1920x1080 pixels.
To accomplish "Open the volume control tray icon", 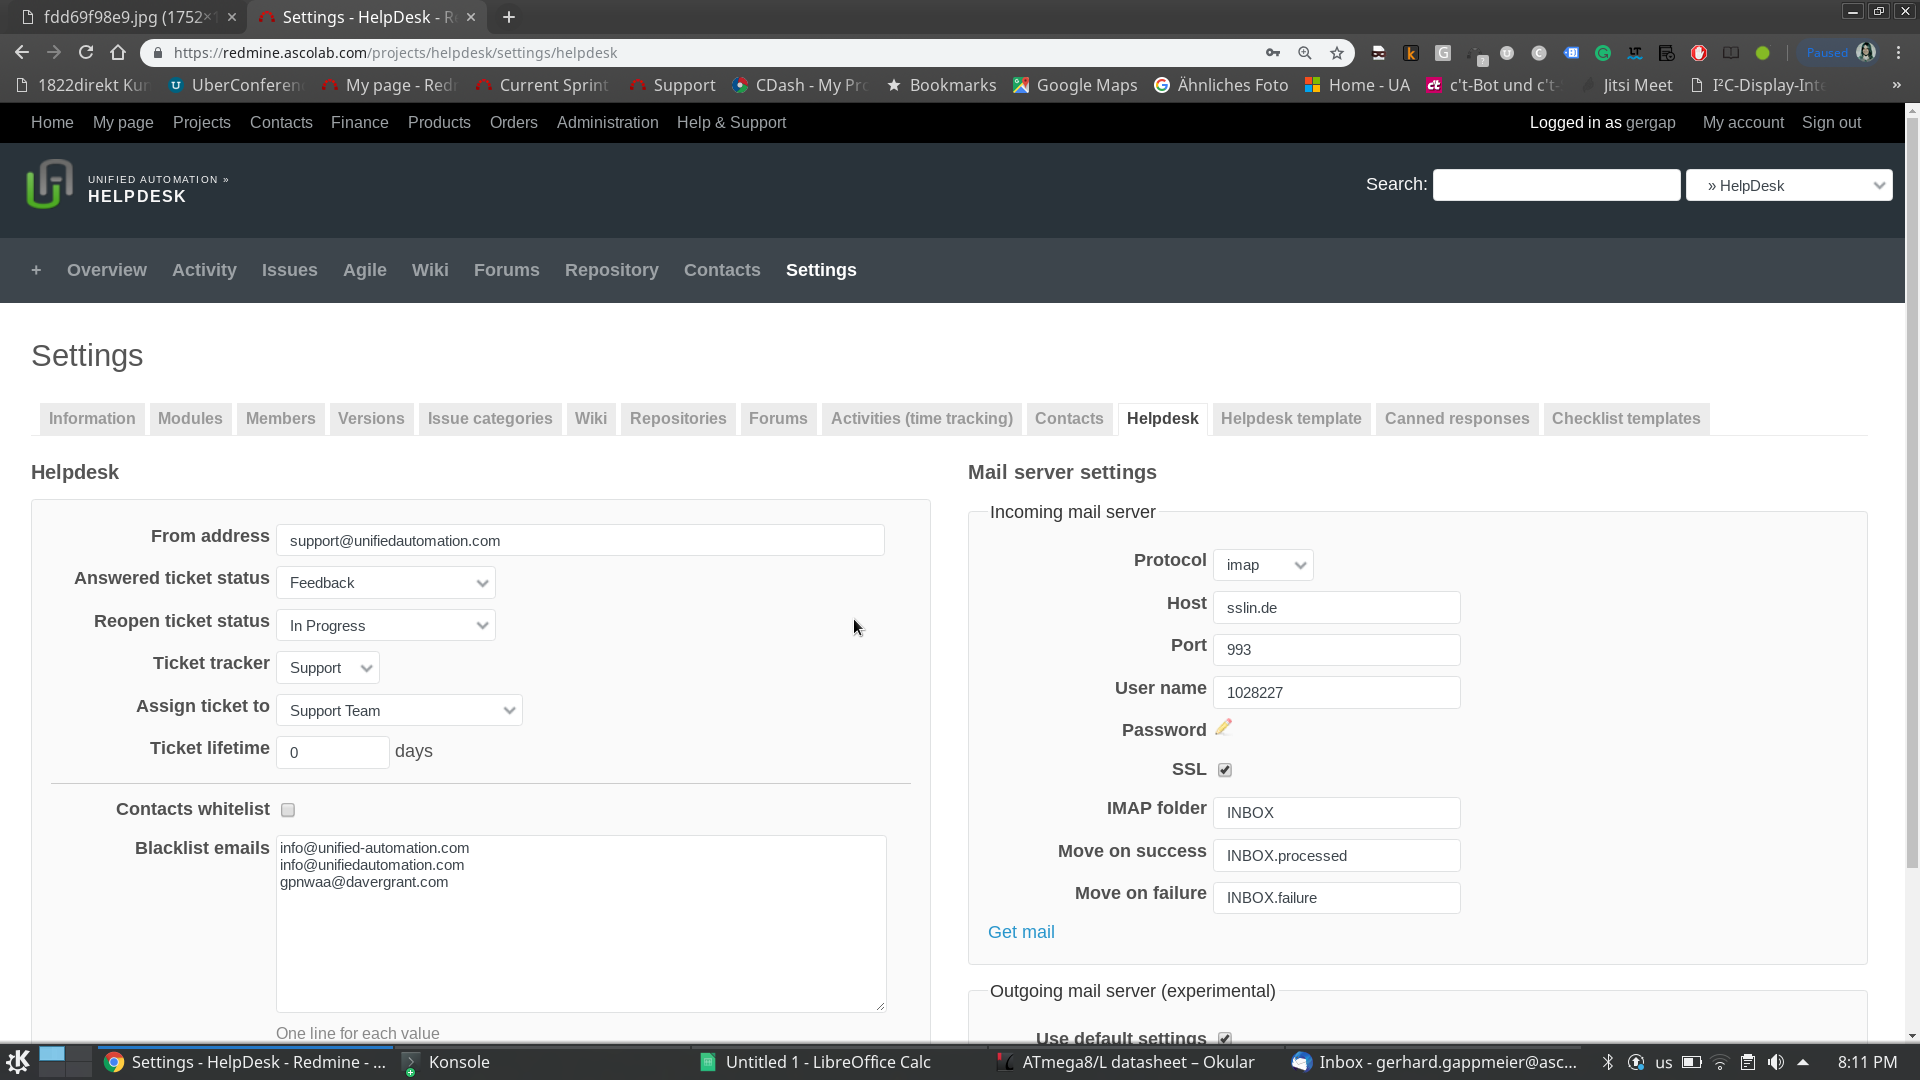I will click(1776, 1062).
